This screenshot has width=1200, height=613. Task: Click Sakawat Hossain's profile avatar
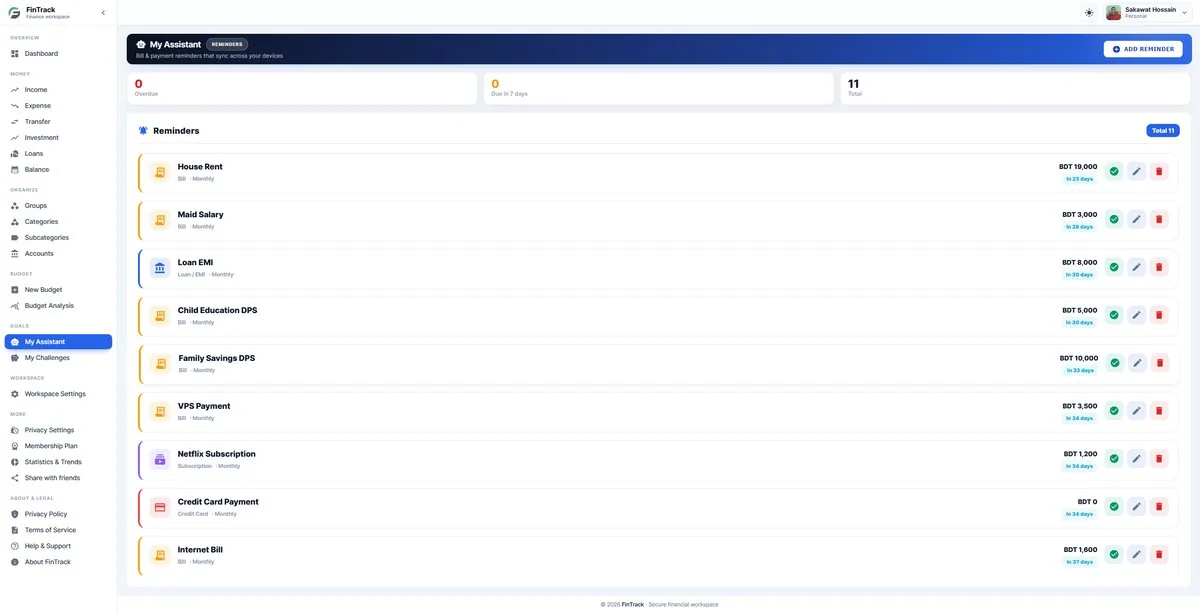coord(1113,13)
